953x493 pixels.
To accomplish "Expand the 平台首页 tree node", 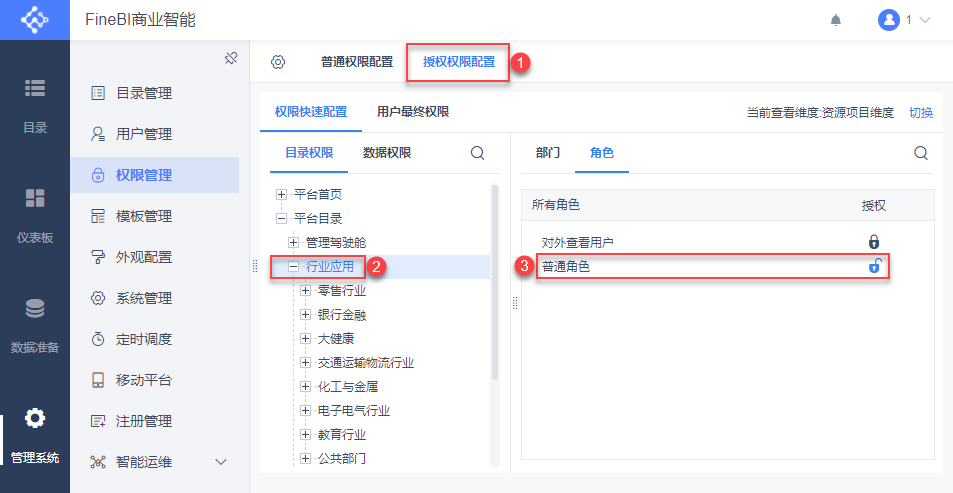I will (x=281, y=195).
